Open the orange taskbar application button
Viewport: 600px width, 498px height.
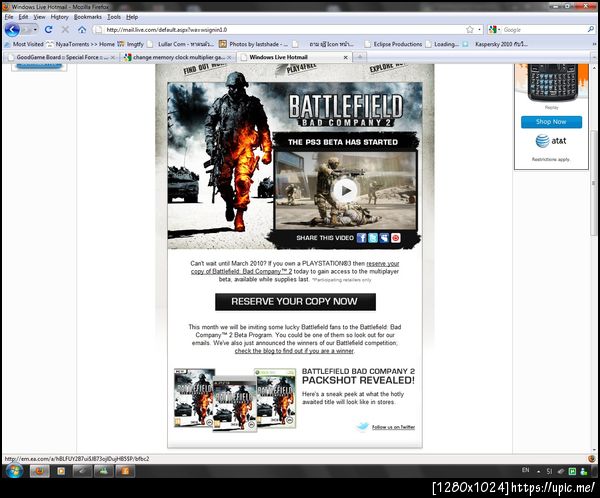125,471
